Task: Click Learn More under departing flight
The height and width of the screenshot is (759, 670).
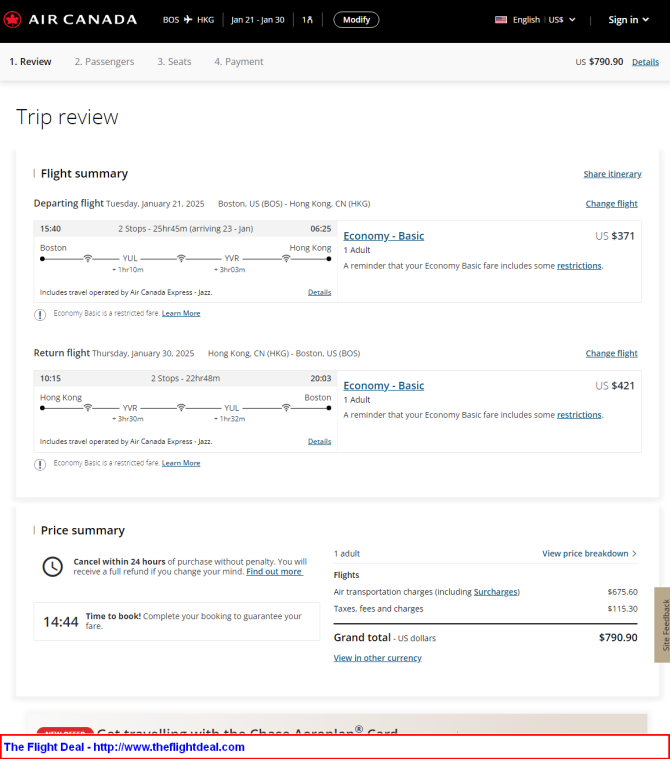Action: pos(181,313)
